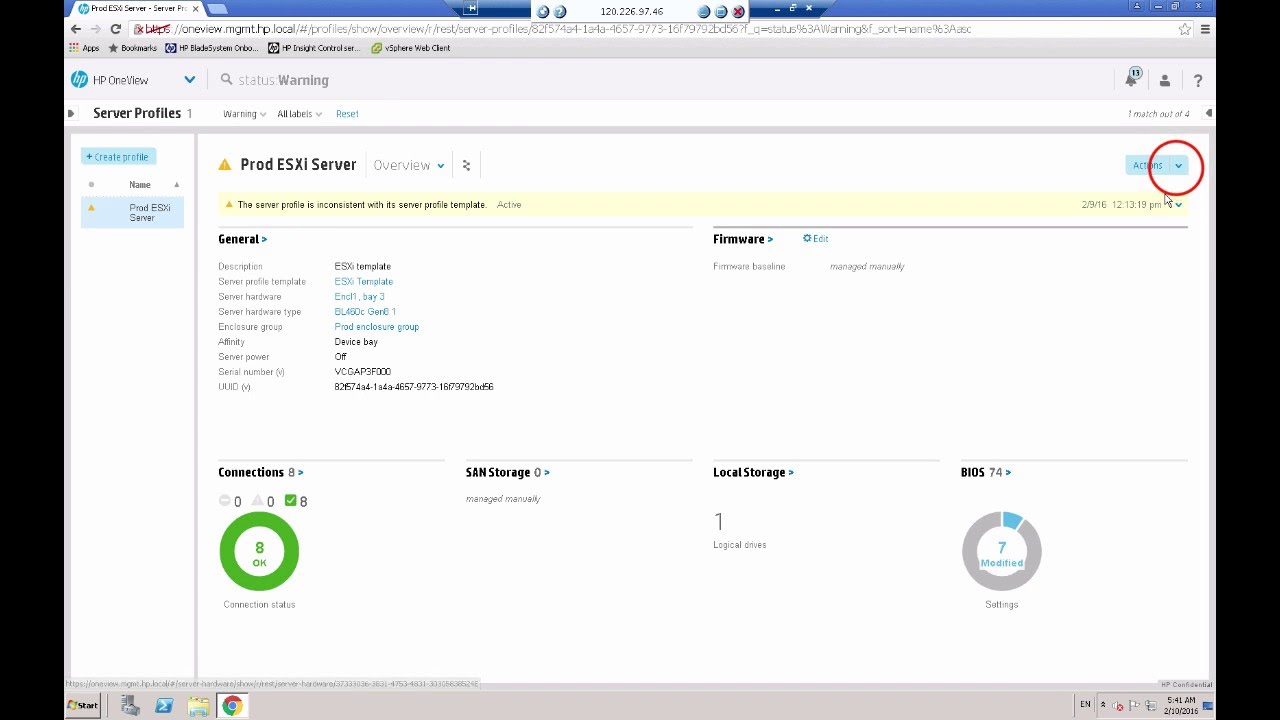Select Prod ESXi Server in profile list
1280x720 pixels.
(x=132, y=213)
